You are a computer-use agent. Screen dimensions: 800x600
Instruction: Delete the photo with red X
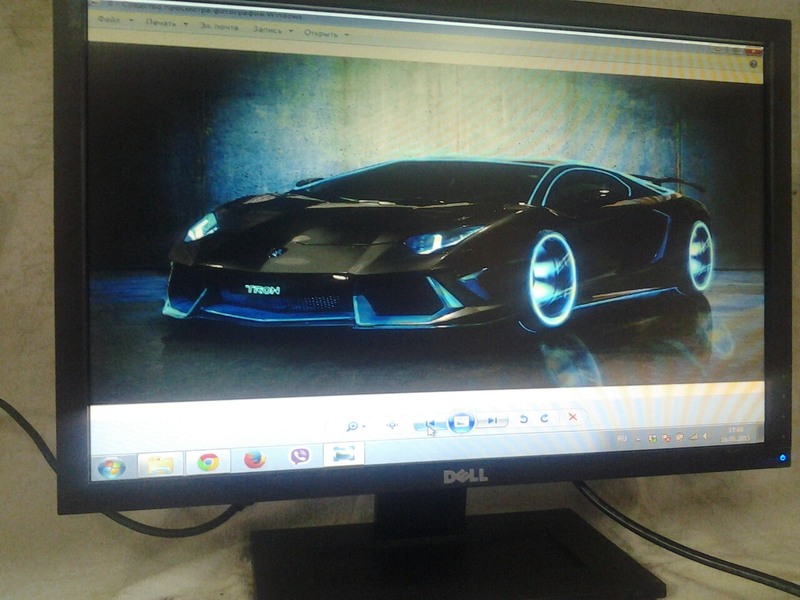coord(572,417)
